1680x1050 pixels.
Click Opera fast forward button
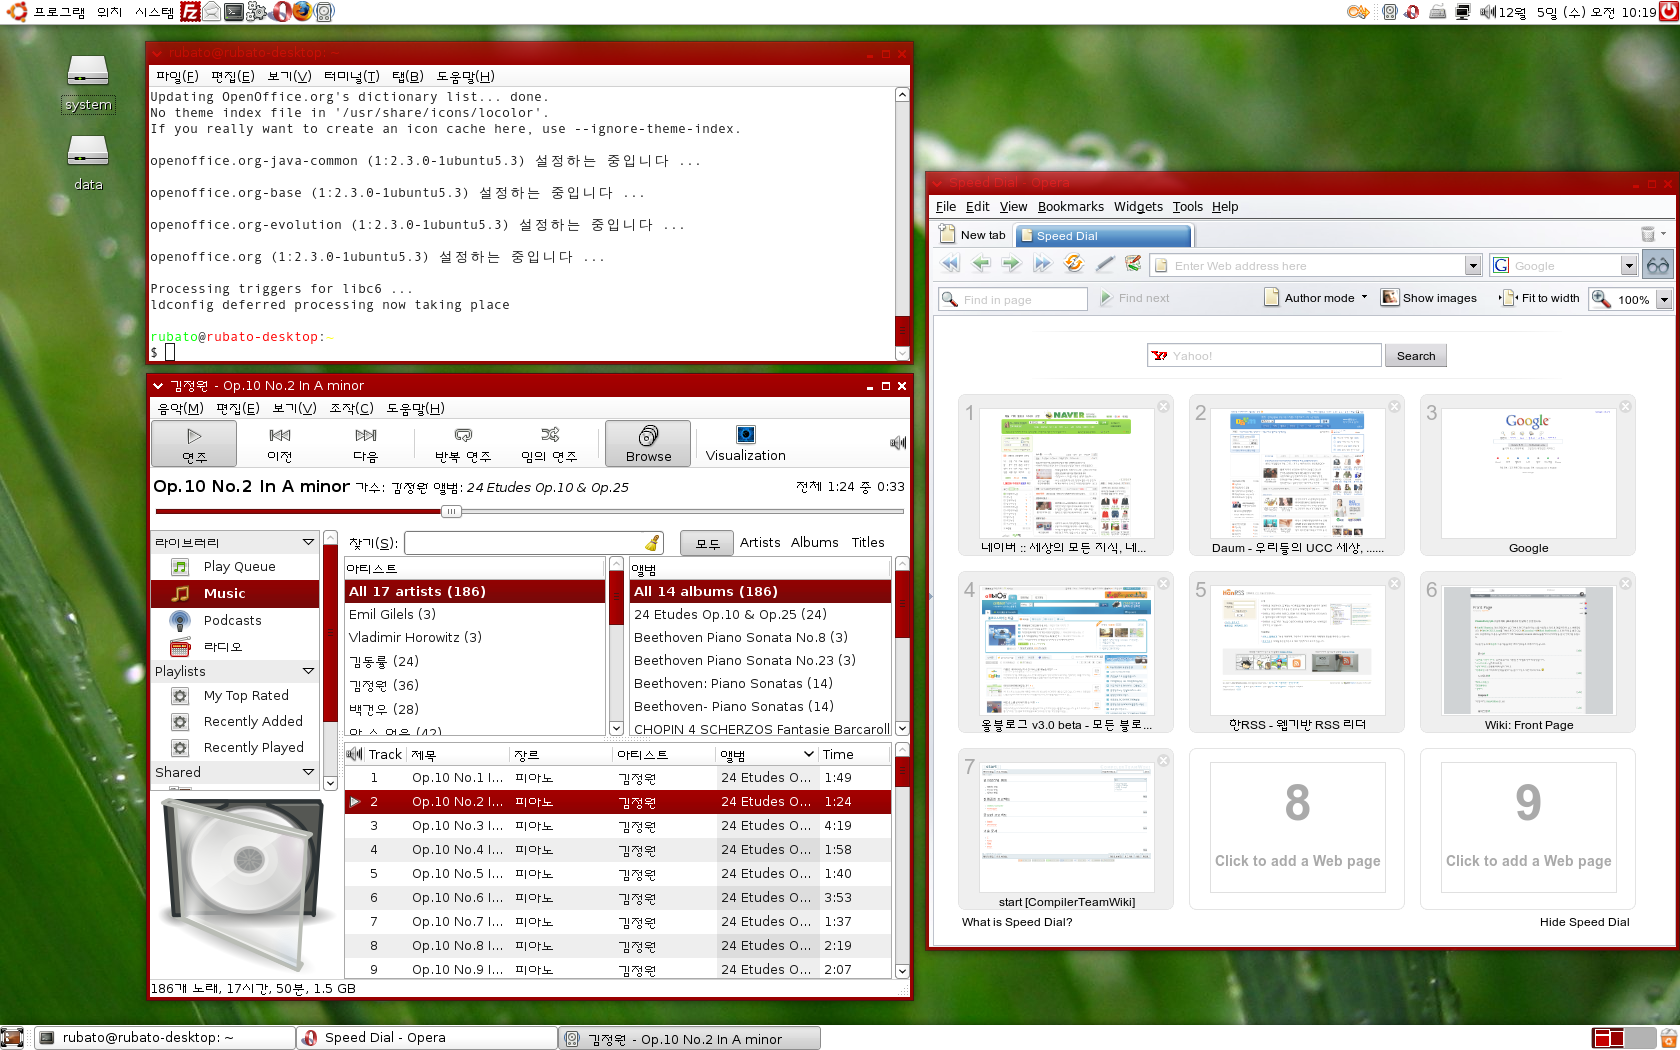click(1043, 264)
